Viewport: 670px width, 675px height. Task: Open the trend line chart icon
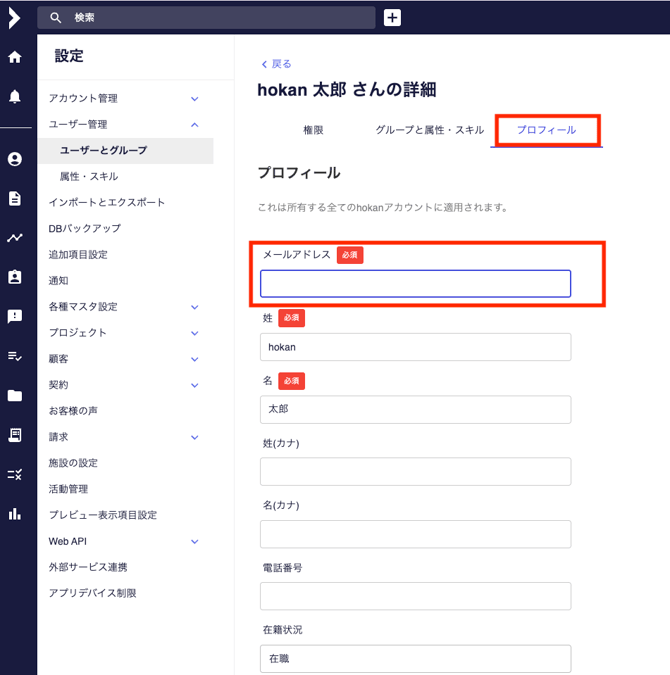15,238
